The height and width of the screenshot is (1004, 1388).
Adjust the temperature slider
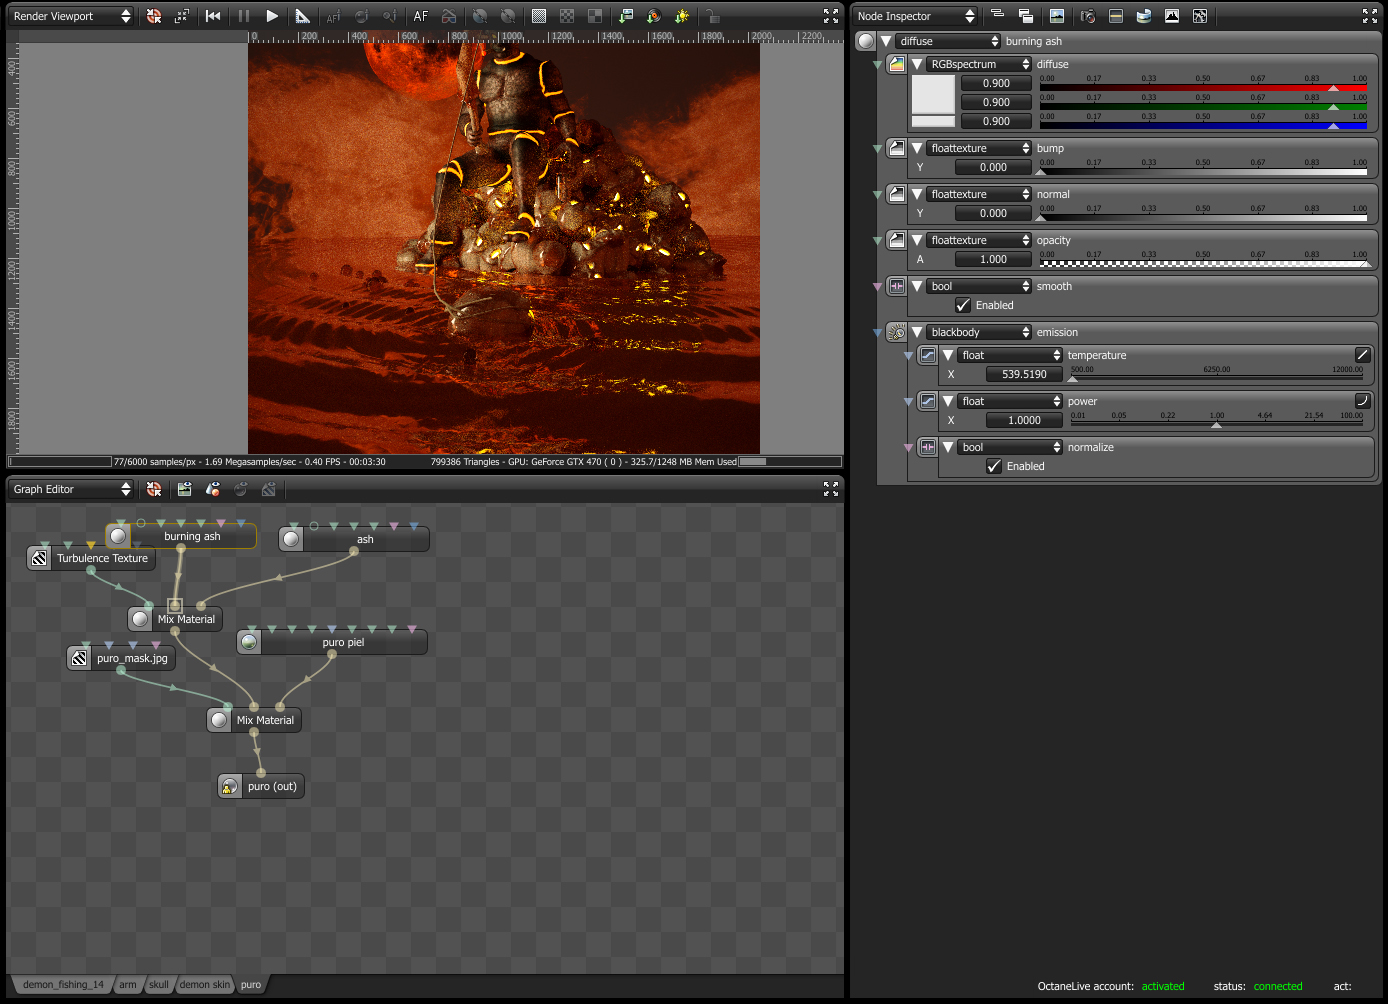click(x=1217, y=378)
